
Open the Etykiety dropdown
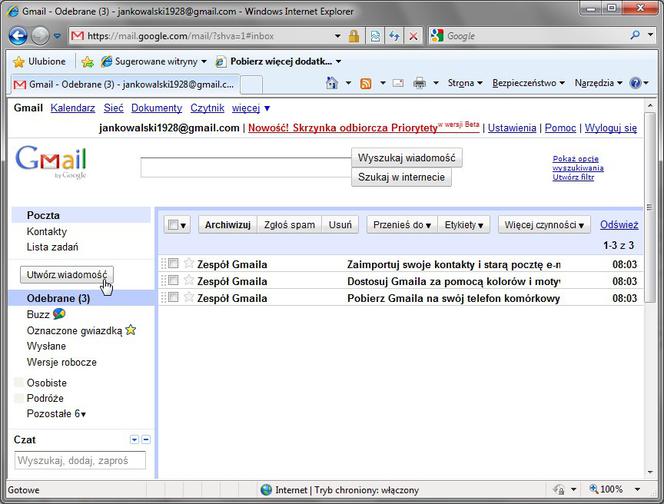[464, 225]
